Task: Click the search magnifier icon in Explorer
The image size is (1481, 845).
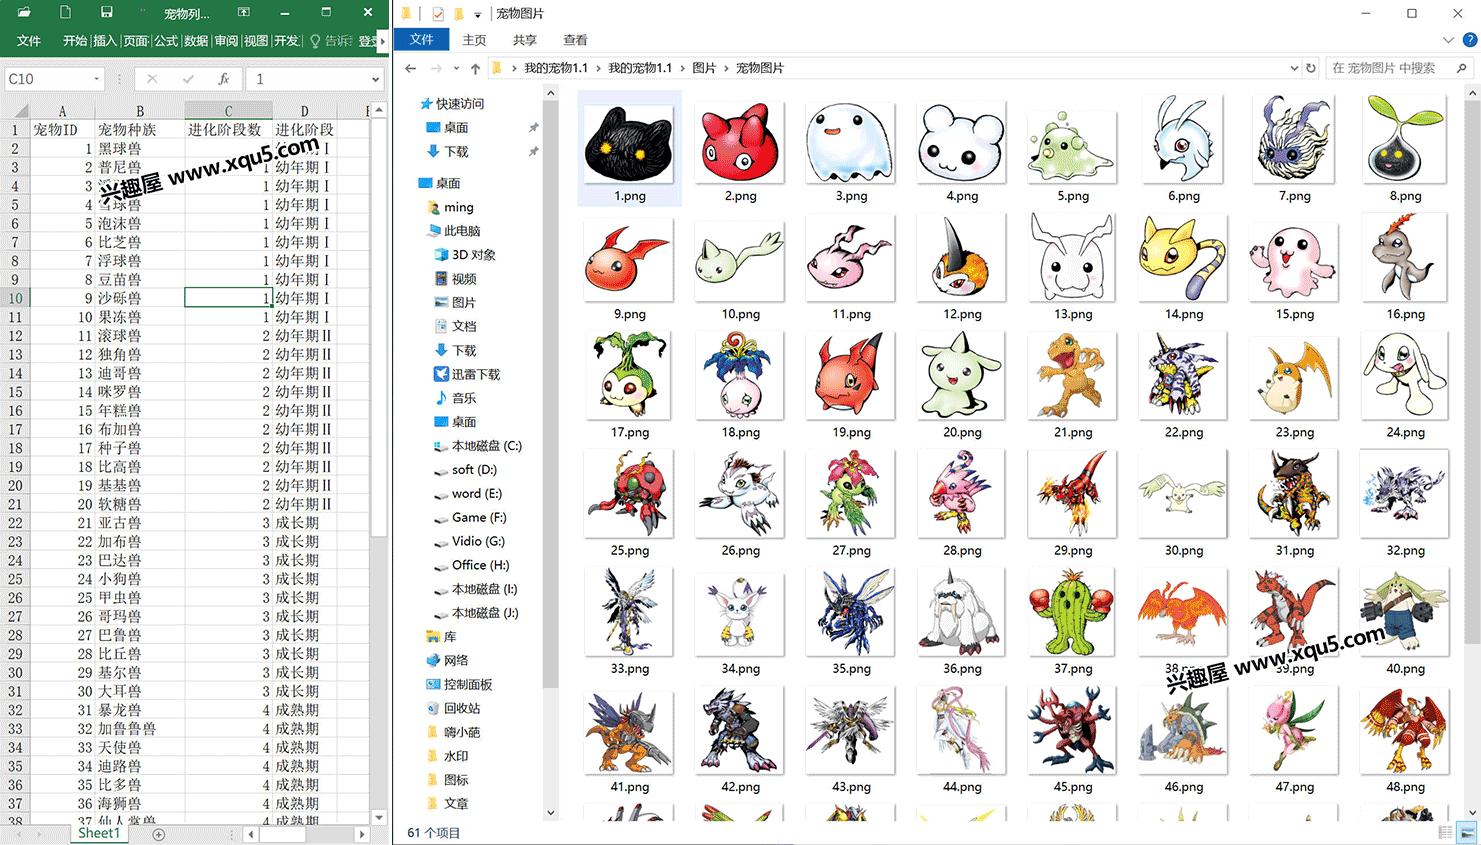Action: [x=1462, y=68]
